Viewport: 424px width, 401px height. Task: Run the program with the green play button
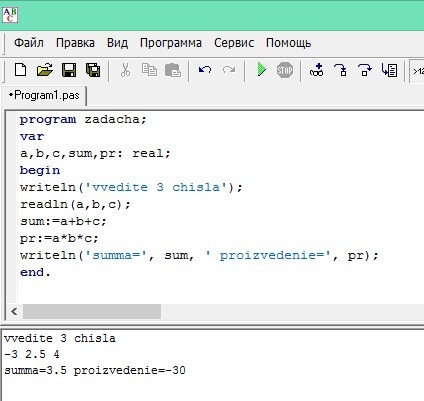click(x=262, y=70)
